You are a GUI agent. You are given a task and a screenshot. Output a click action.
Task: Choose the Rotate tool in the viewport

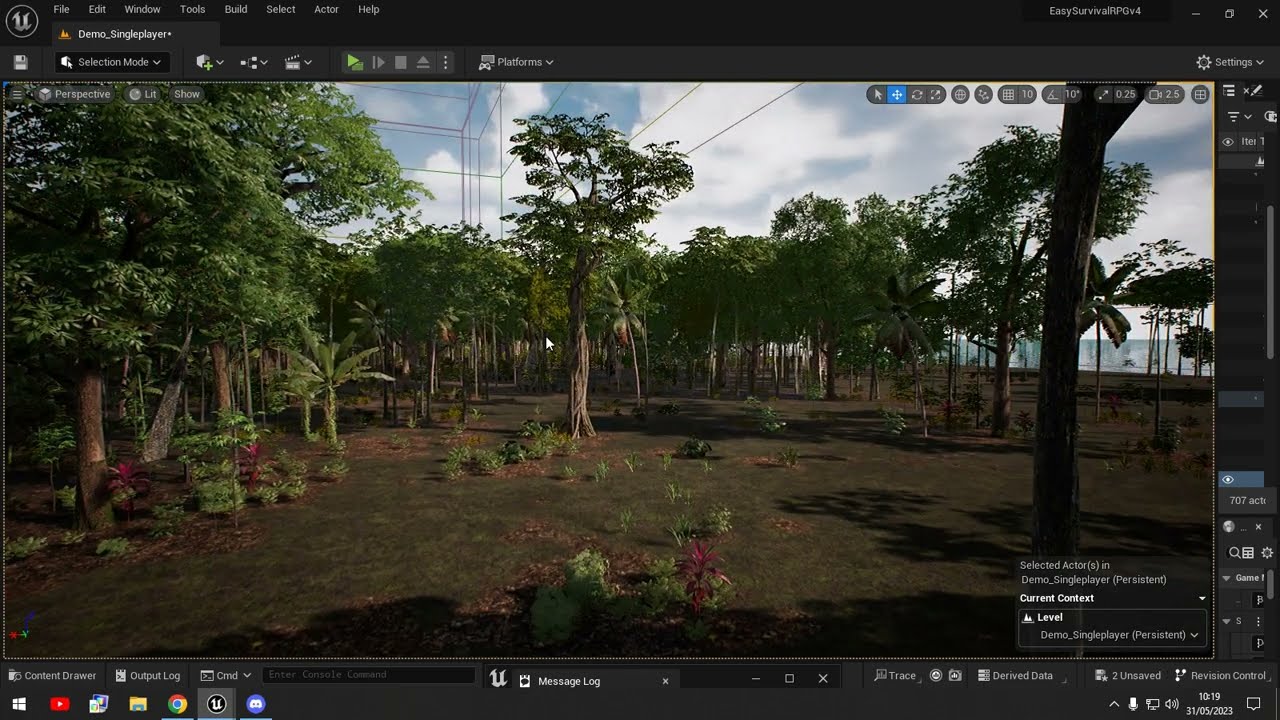(x=917, y=94)
